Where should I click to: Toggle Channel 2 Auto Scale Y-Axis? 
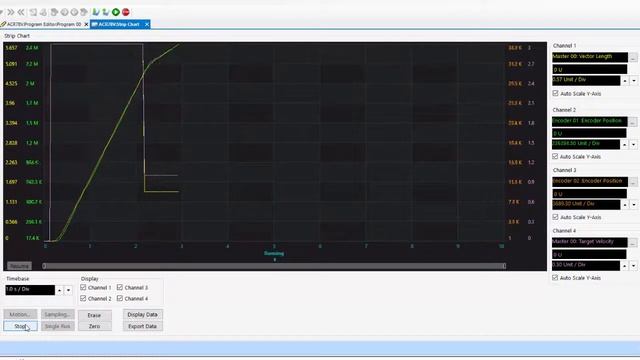555,156
